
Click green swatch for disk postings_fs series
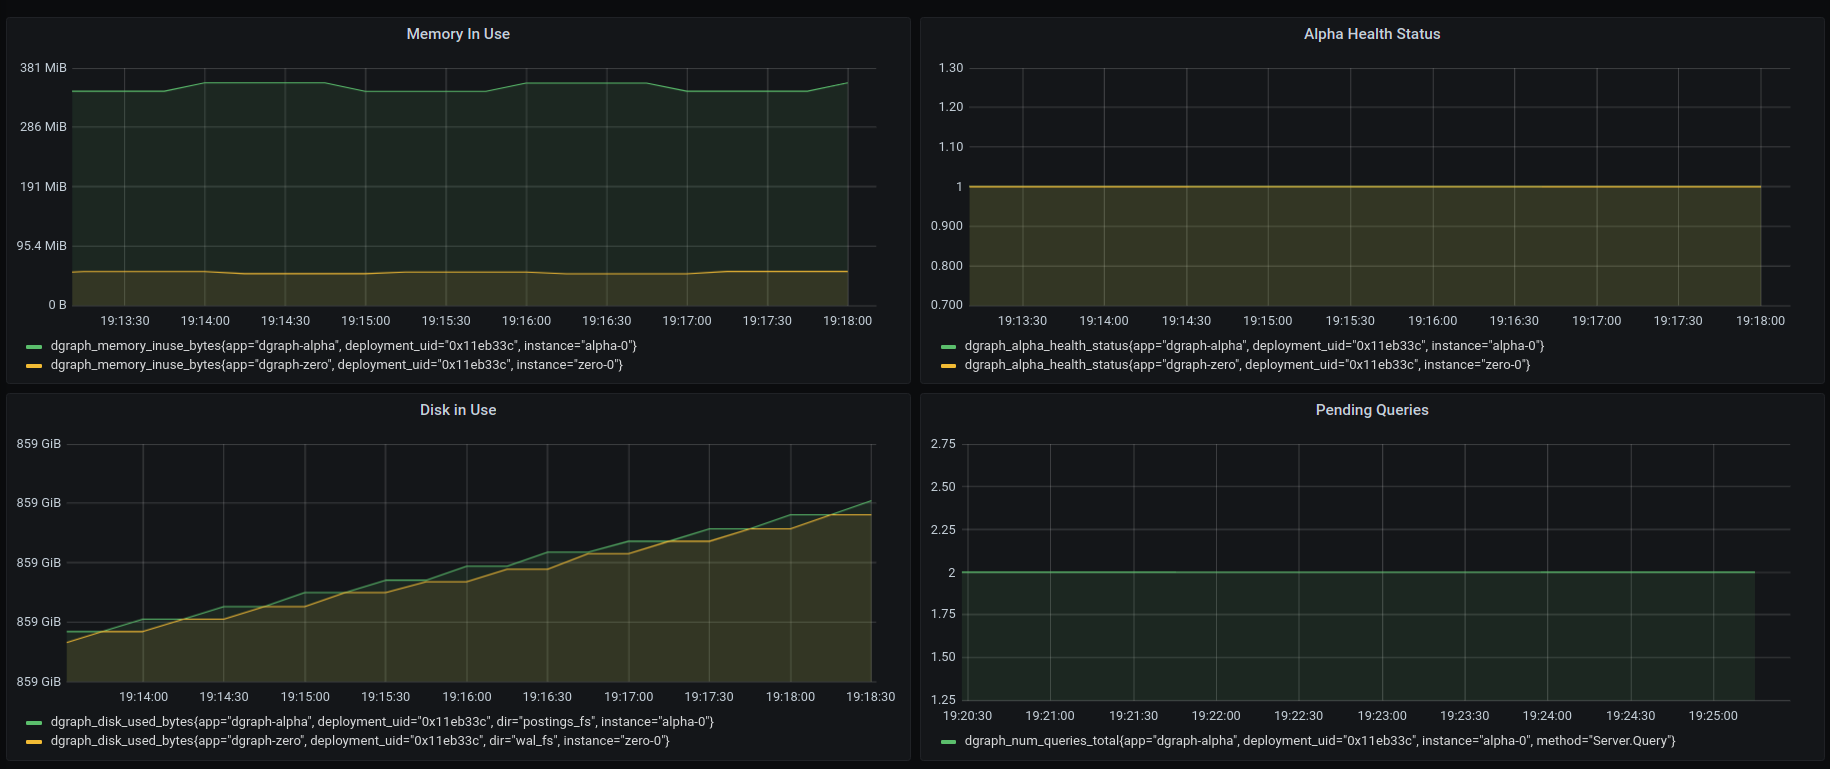pos(34,723)
